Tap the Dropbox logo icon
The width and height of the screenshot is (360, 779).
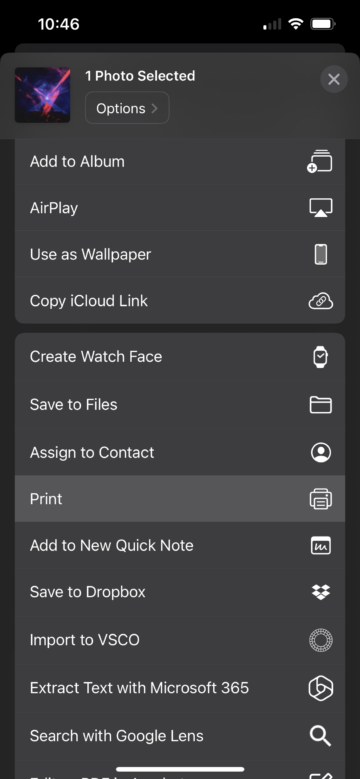321,592
